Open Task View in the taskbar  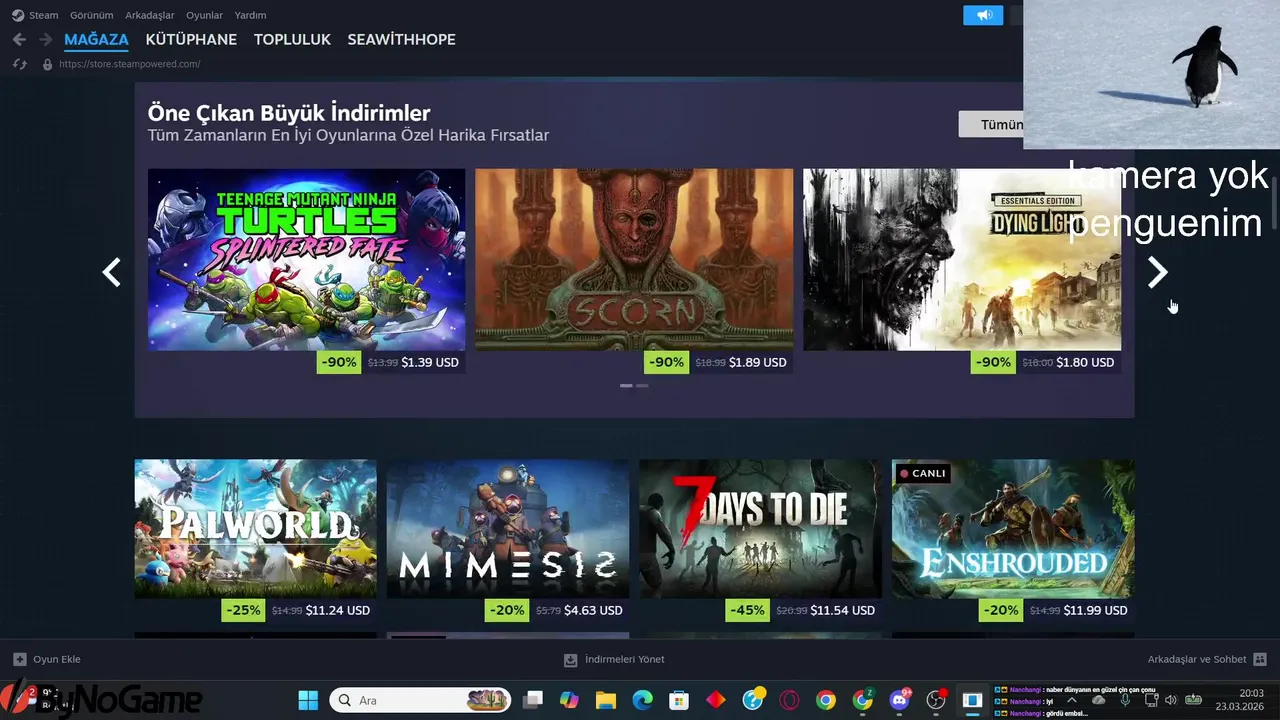(533, 700)
